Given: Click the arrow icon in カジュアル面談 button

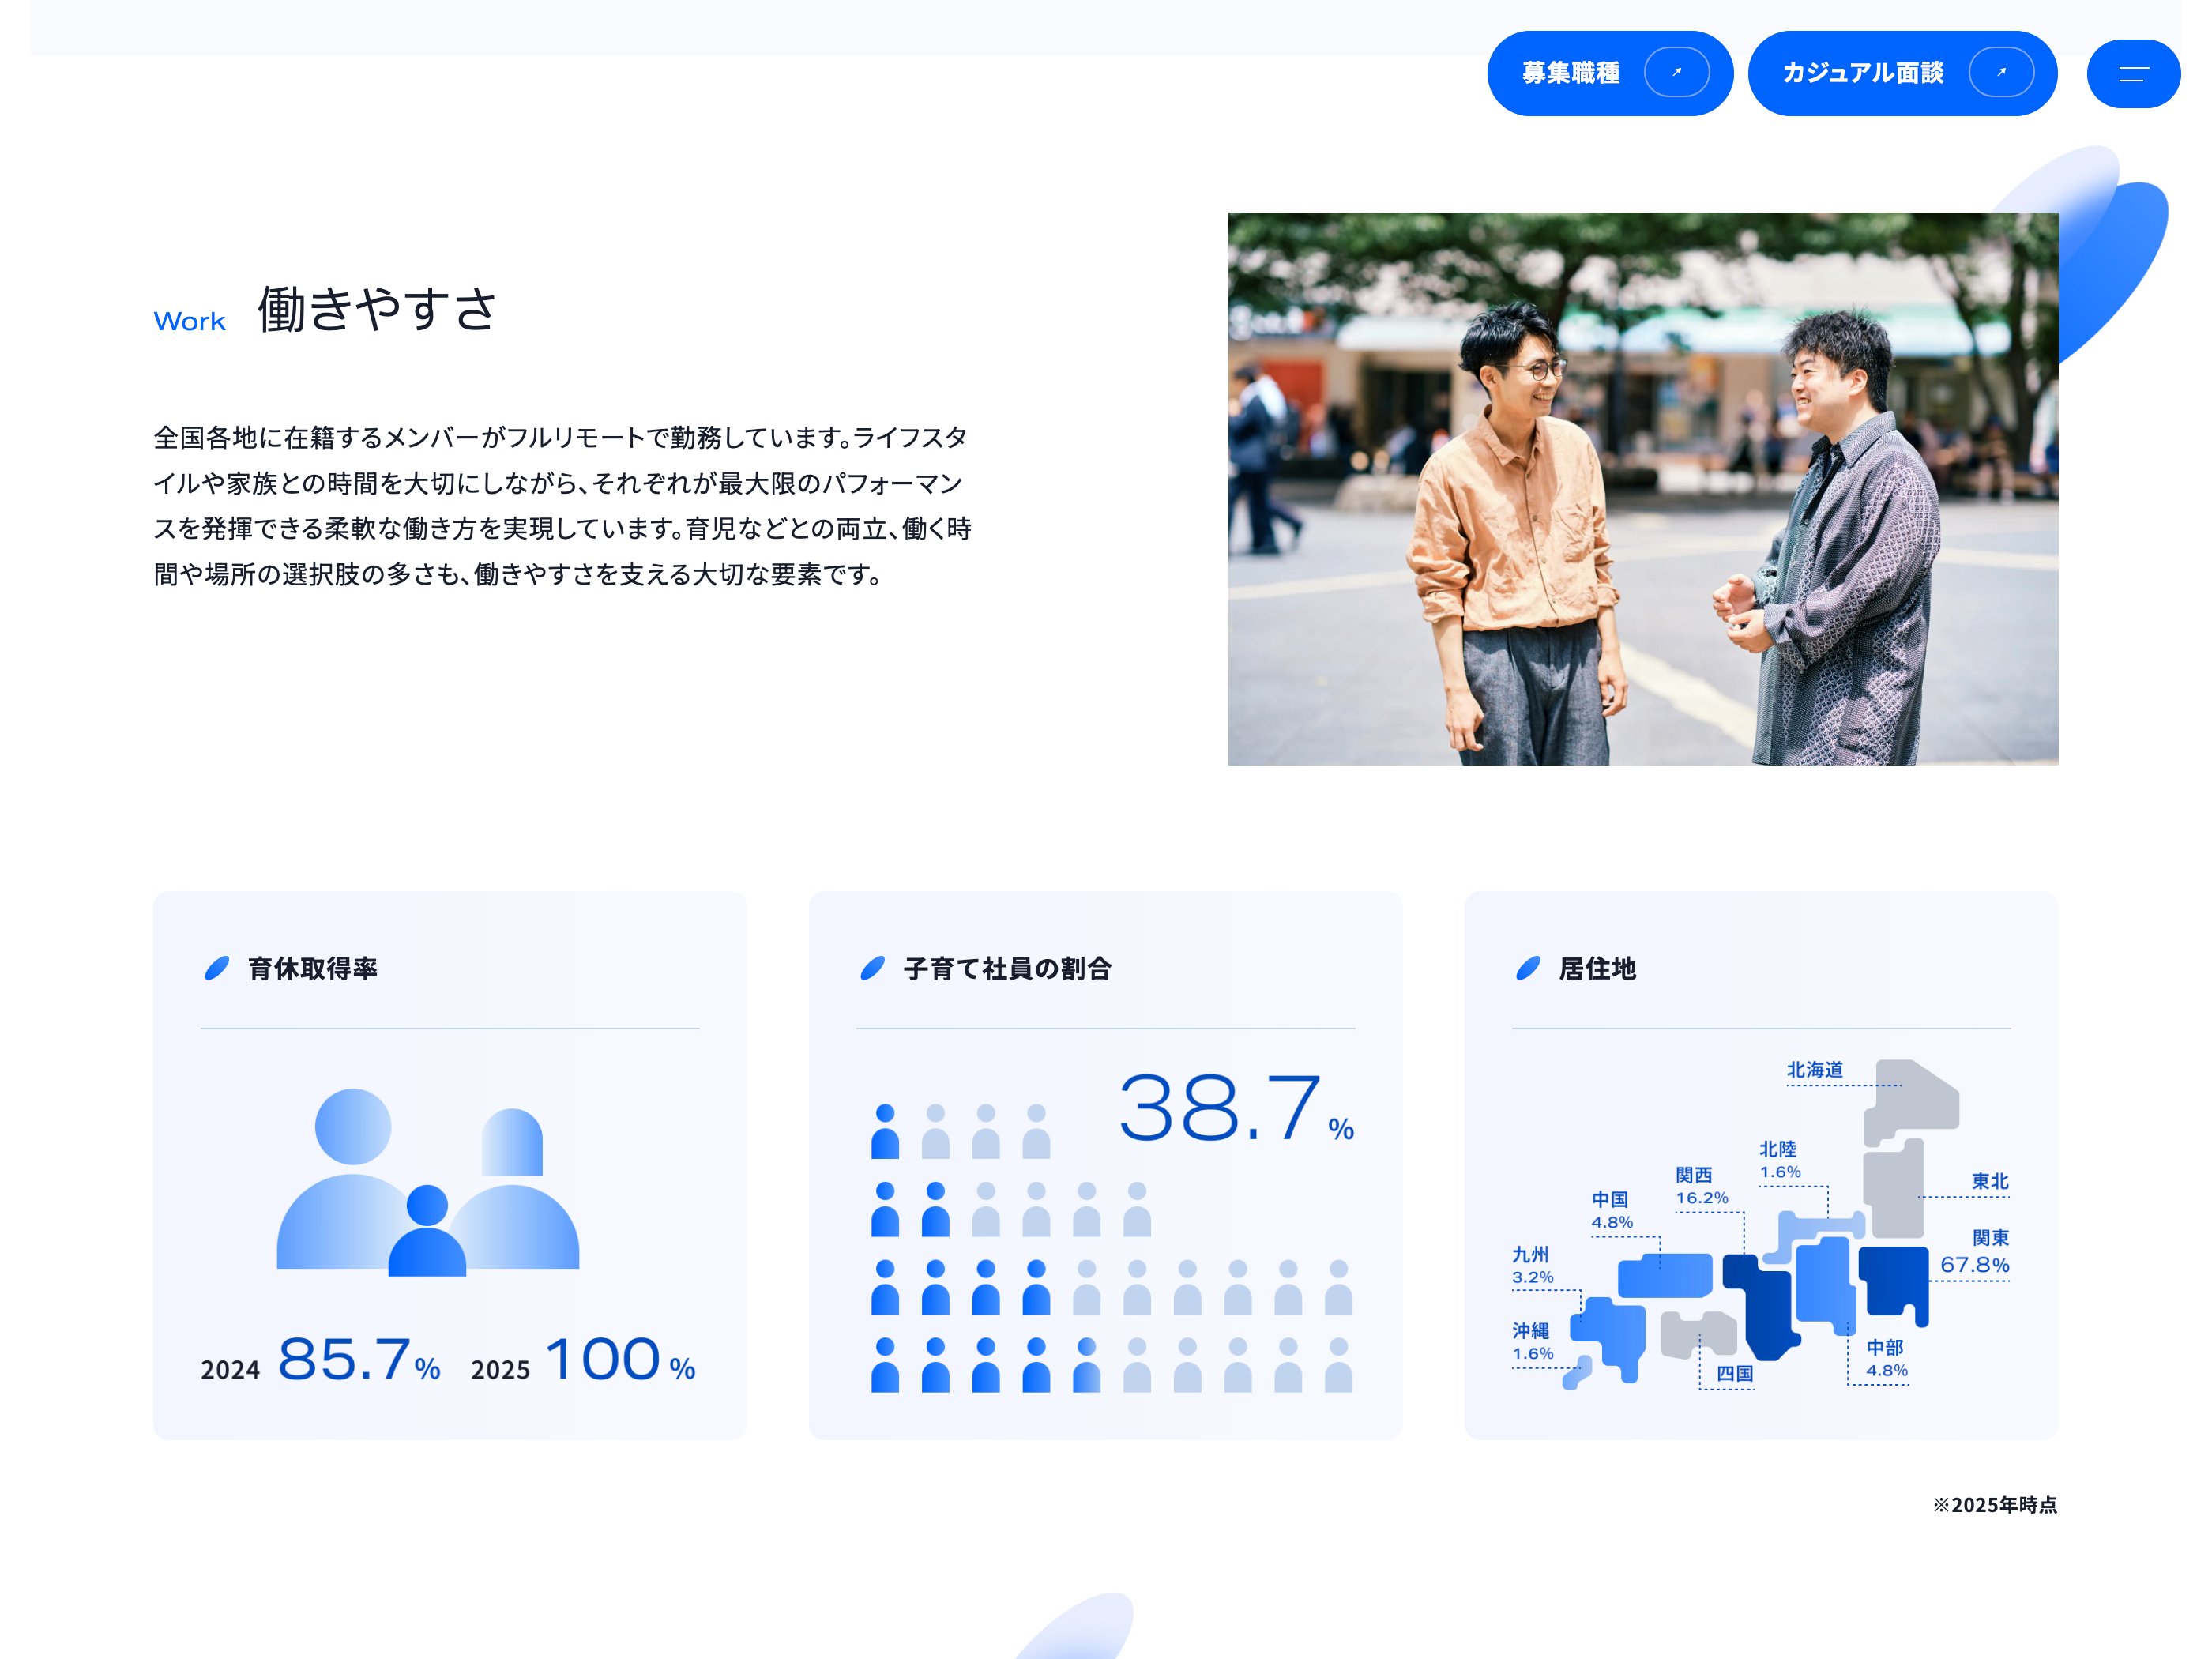Looking at the screenshot, I should point(2000,73).
